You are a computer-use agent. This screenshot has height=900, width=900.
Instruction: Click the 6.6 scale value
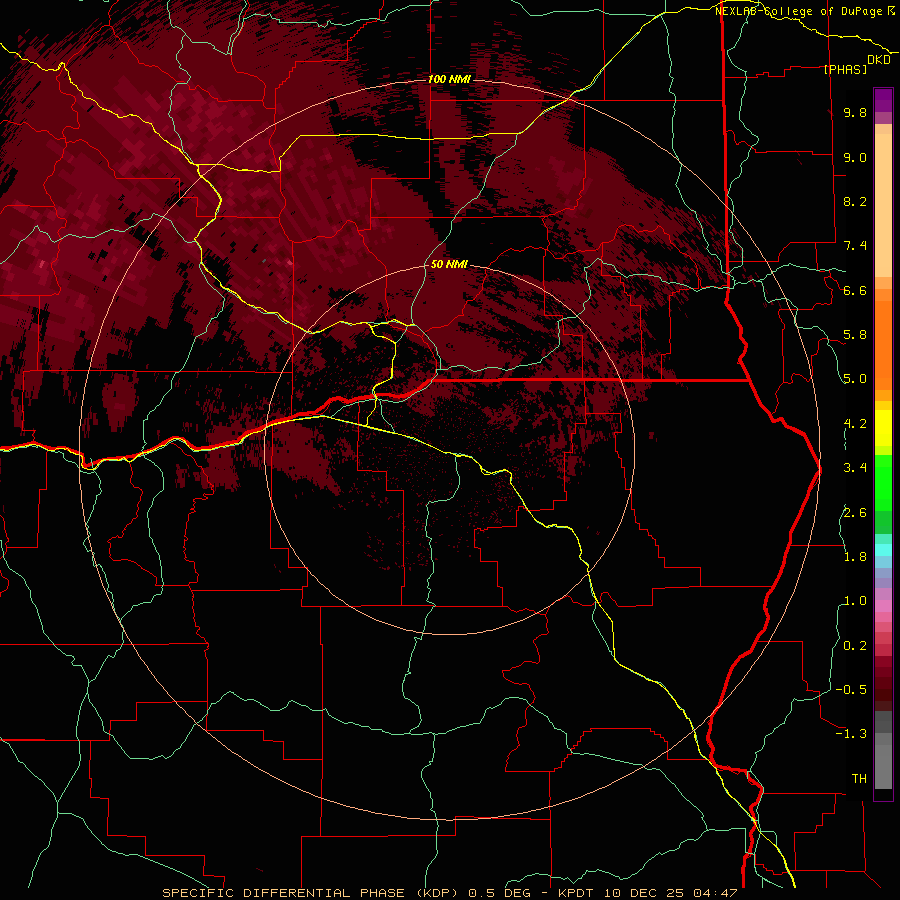tap(855, 290)
